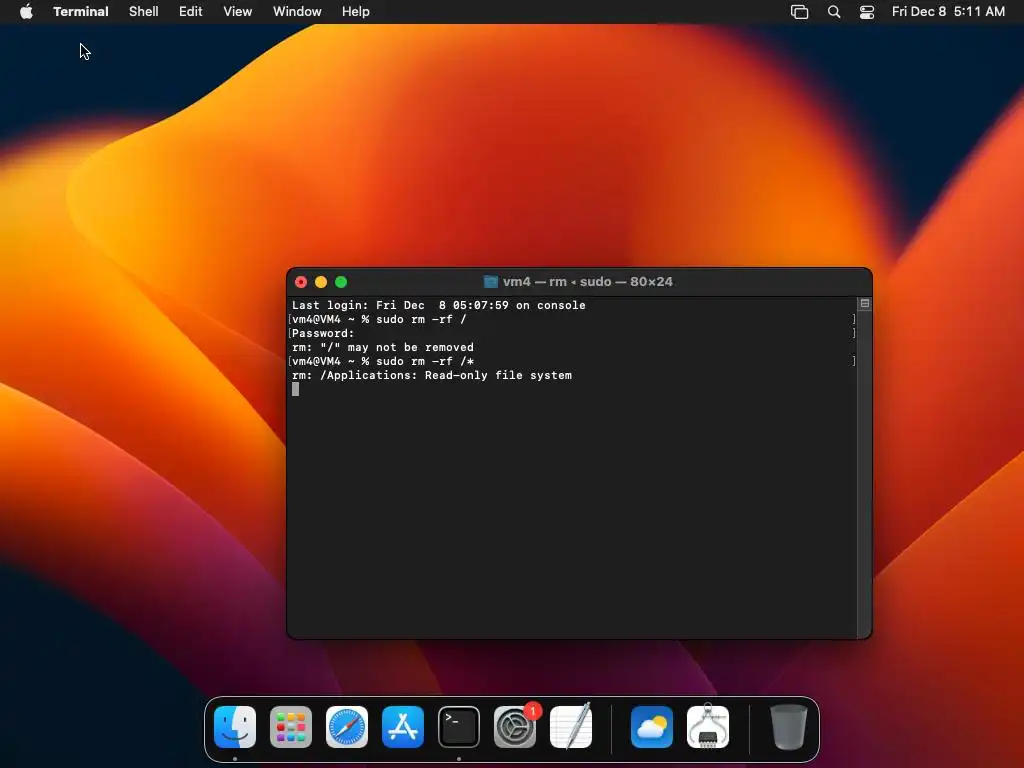Open Launchpad from the Dock
1024x768 pixels.
tap(291, 727)
